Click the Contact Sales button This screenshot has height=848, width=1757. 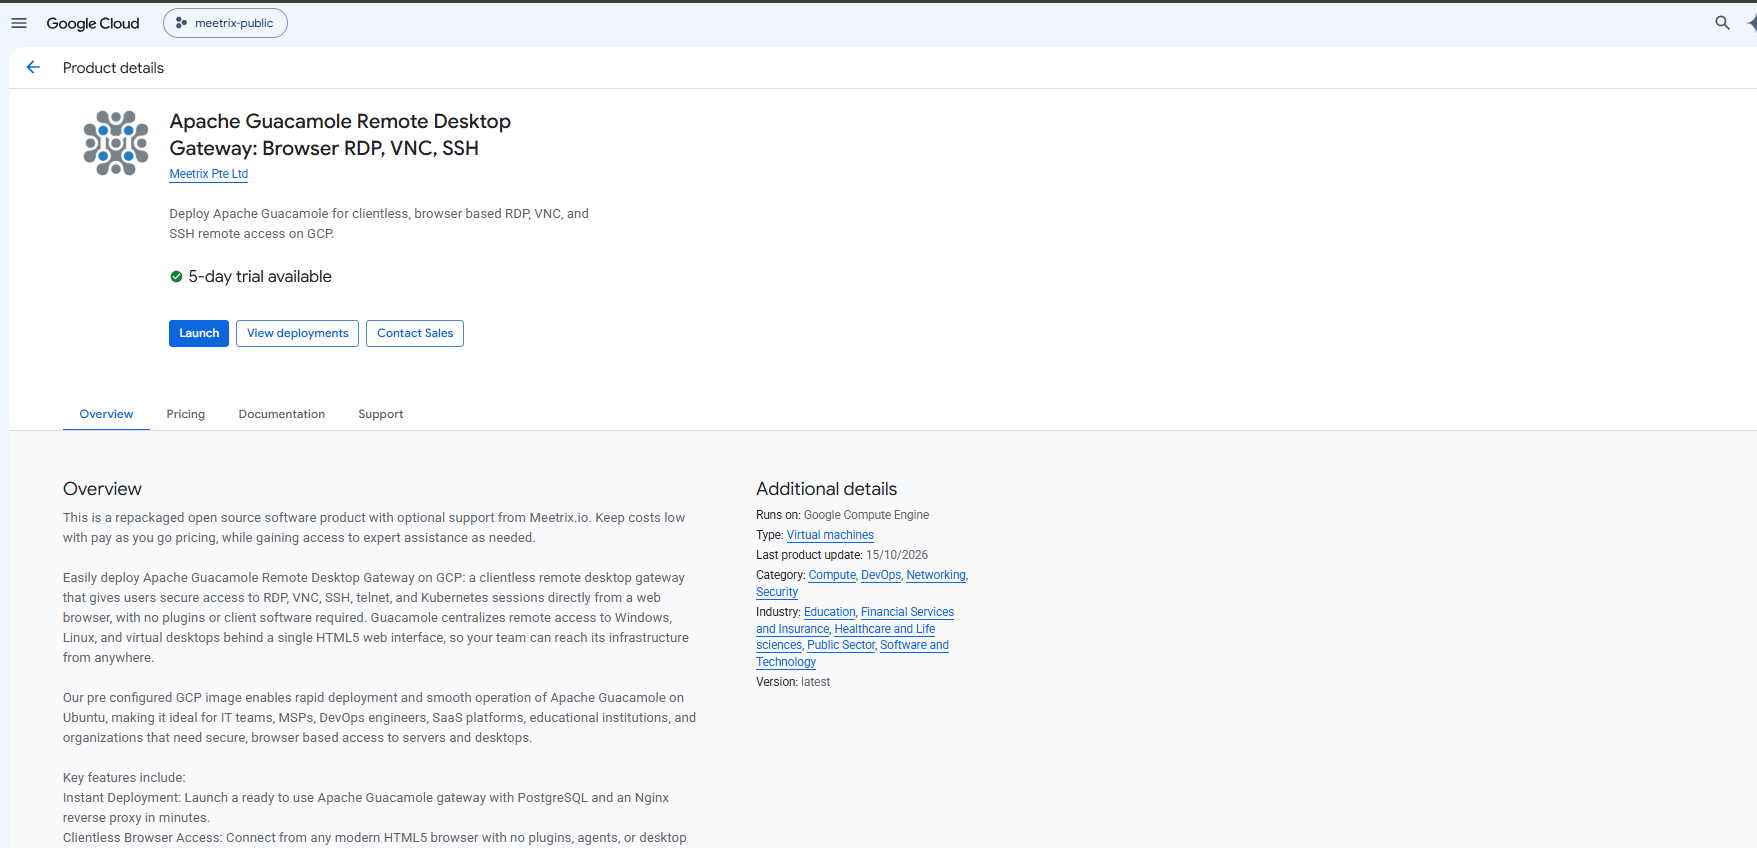(x=415, y=333)
